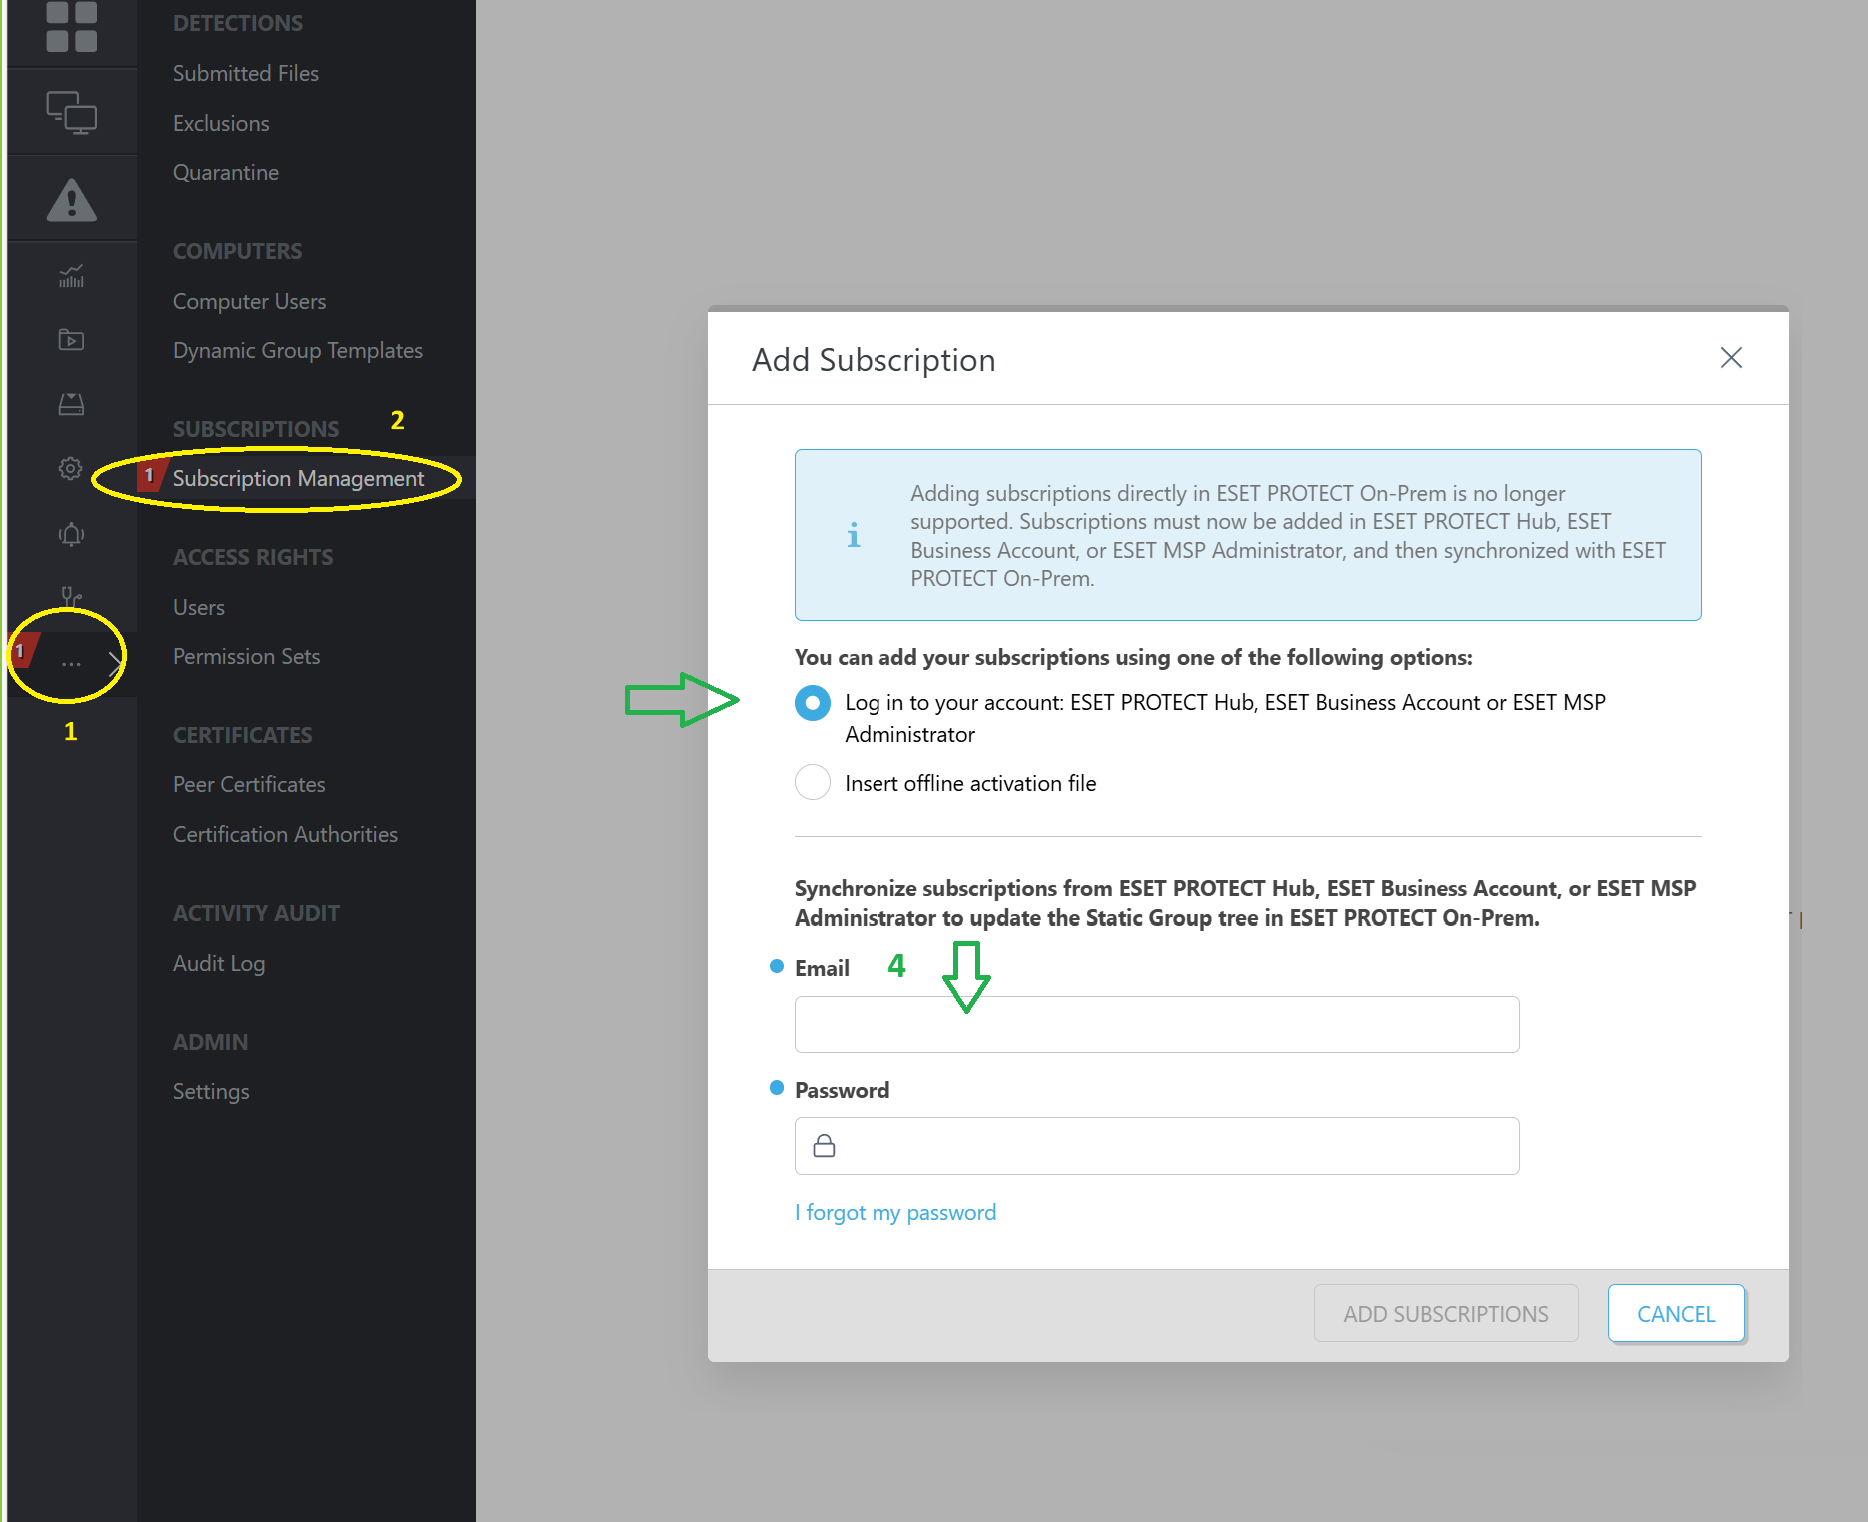Click the Tasks folder play icon
The height and width of the screenshot is (1522, 1868).
71,340
